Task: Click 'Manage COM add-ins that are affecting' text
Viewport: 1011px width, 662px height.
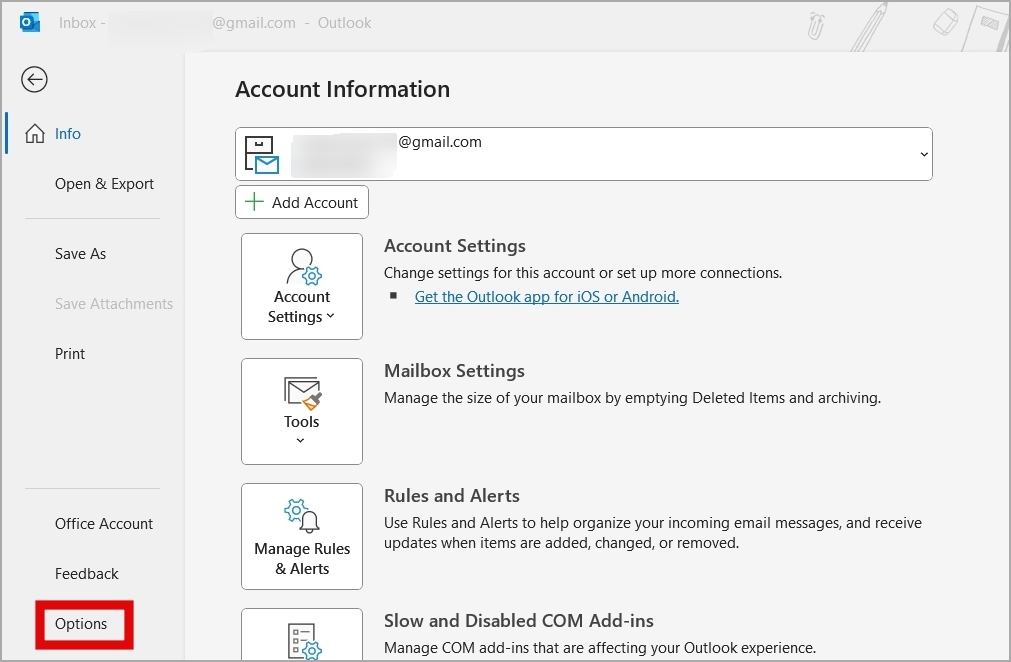Action: click(600, 648)
